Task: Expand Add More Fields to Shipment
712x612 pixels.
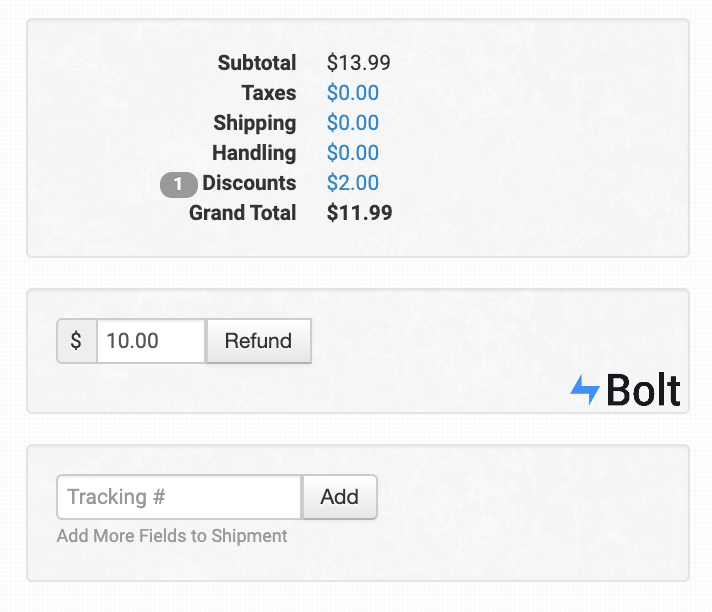Action: [172, 536]
